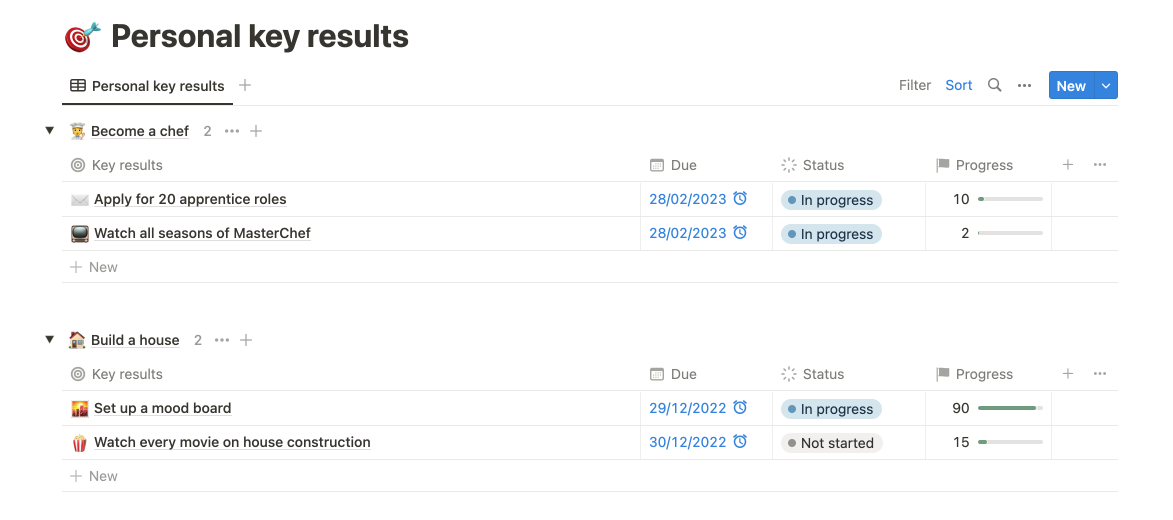Screen dimensions: 1173x520
Task: Change status of Watch every movie row
Action: pyautogui.click(x=831, y=443)
